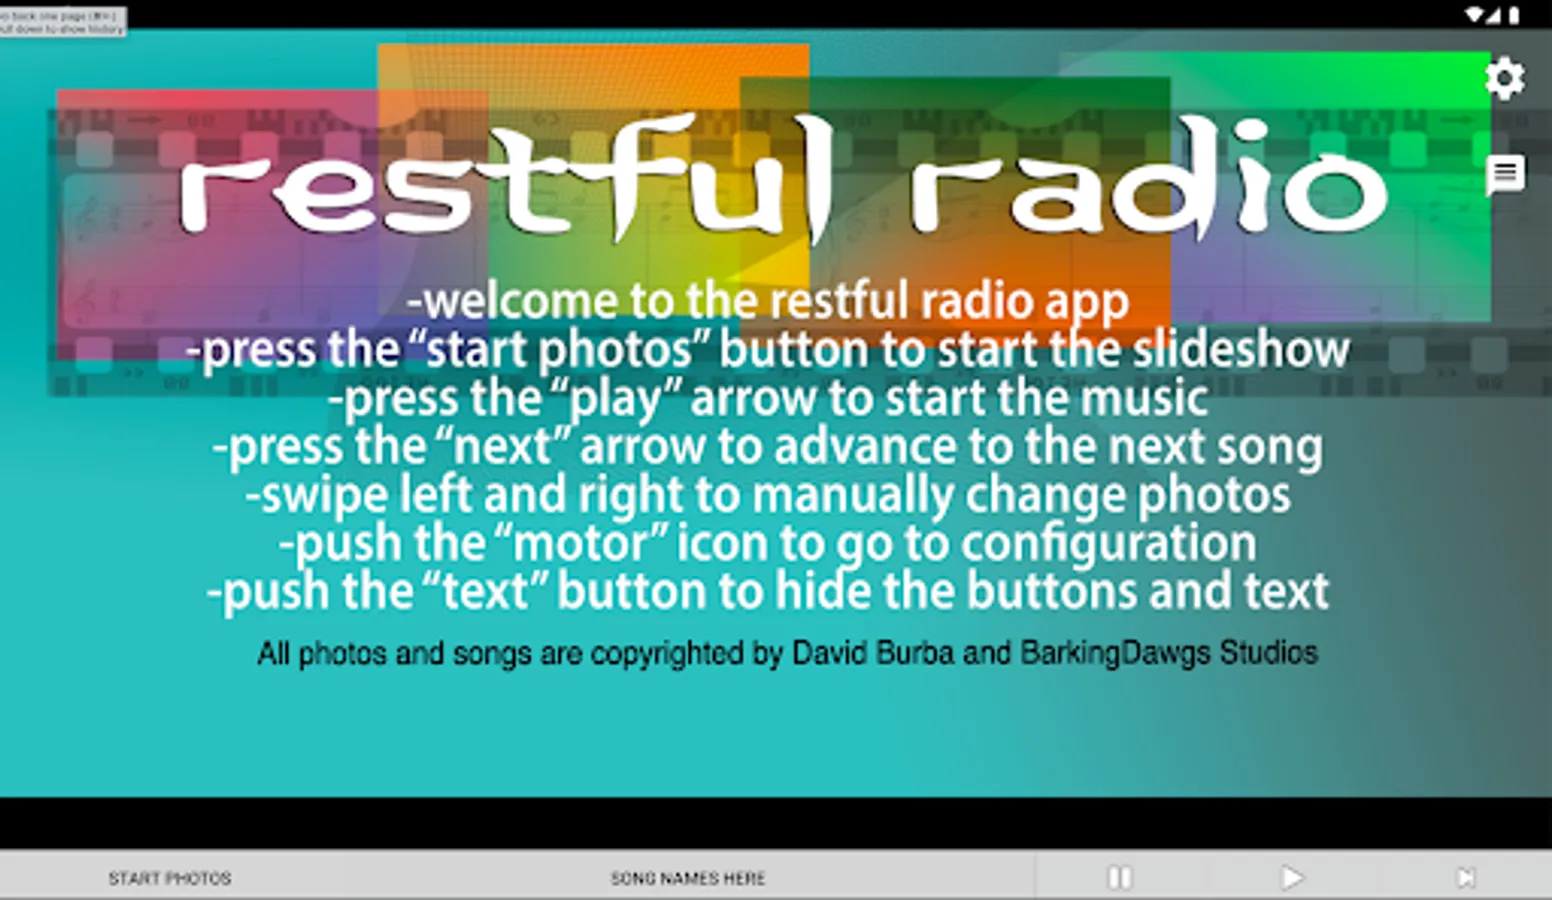Screen dimensions: 1552x900
Task: Click the 'restful radio' title logo
Action: pyautogui.click(x=783, y=180)
